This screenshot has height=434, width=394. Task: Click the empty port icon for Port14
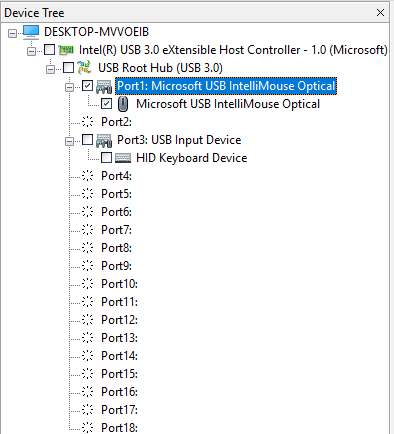click(x=87, y=356)
